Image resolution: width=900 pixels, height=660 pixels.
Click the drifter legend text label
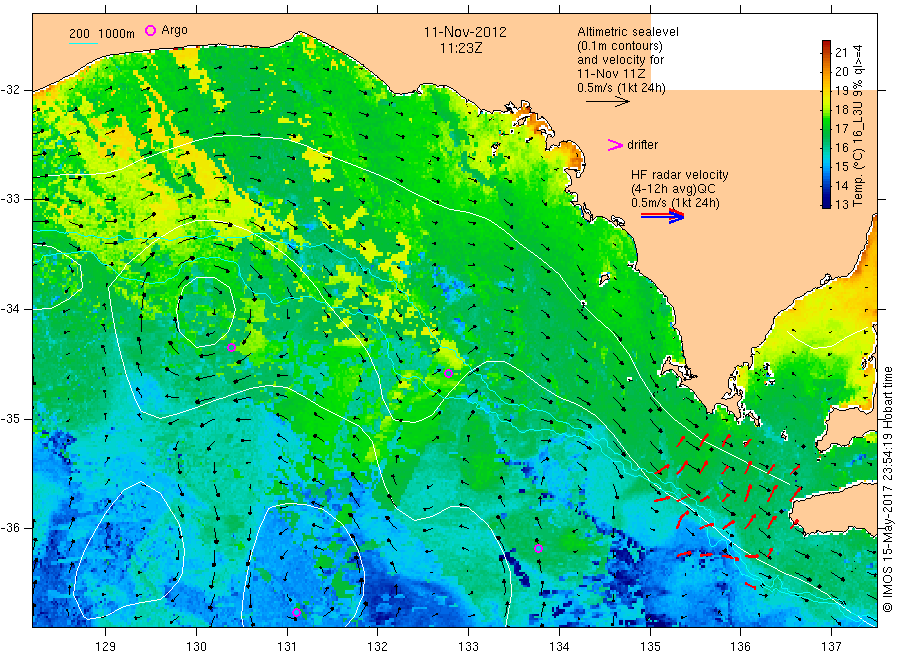coord(642,145)
